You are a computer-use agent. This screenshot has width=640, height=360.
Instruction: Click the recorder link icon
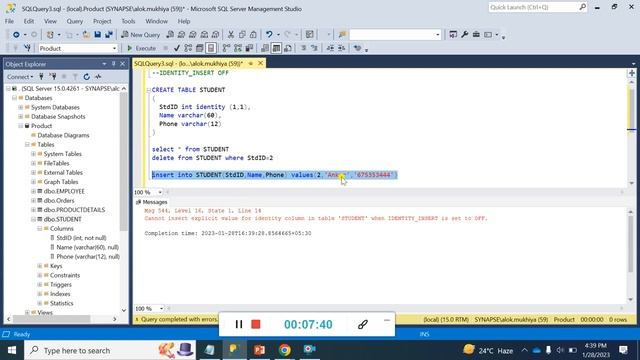coord(362,324)
